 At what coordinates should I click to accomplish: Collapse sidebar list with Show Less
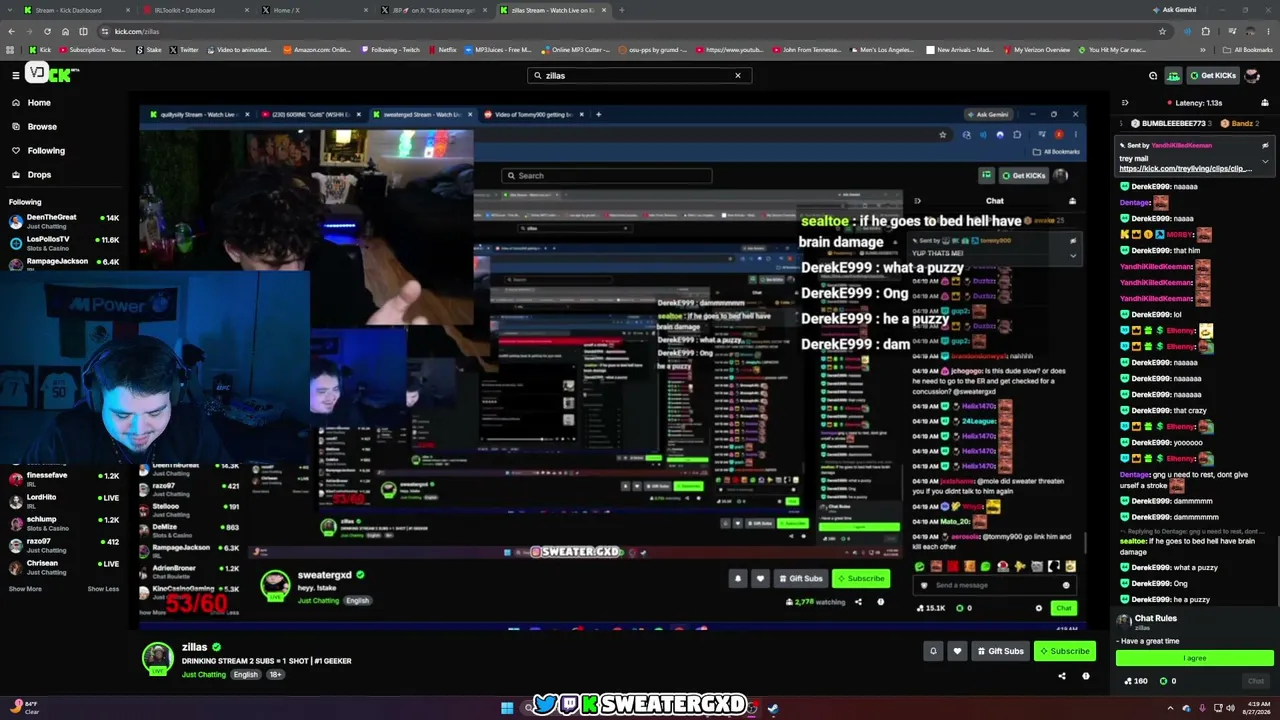click(103, 589)
